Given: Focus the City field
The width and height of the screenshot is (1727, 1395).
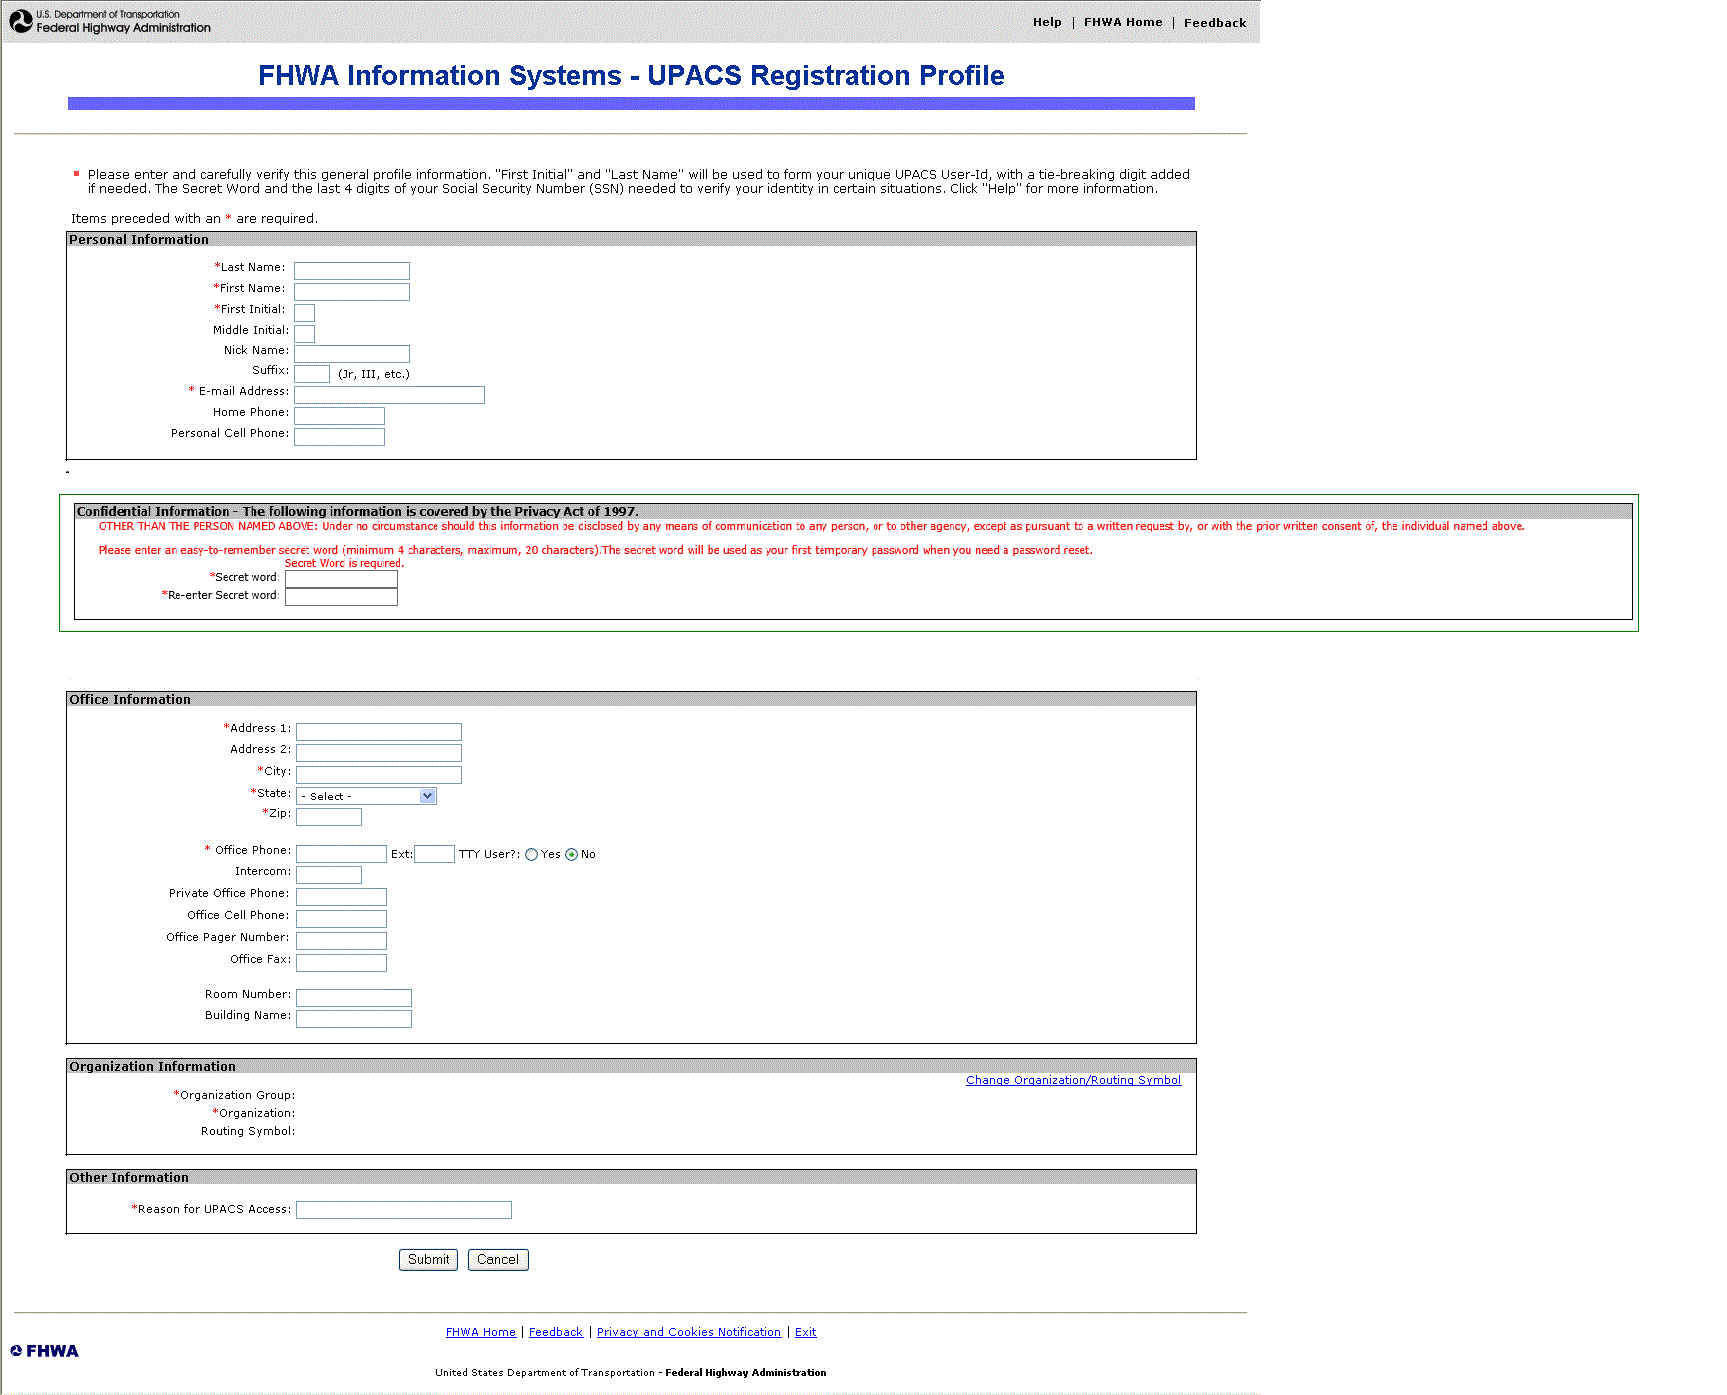Looking at the screenshot, I should 379,775.
